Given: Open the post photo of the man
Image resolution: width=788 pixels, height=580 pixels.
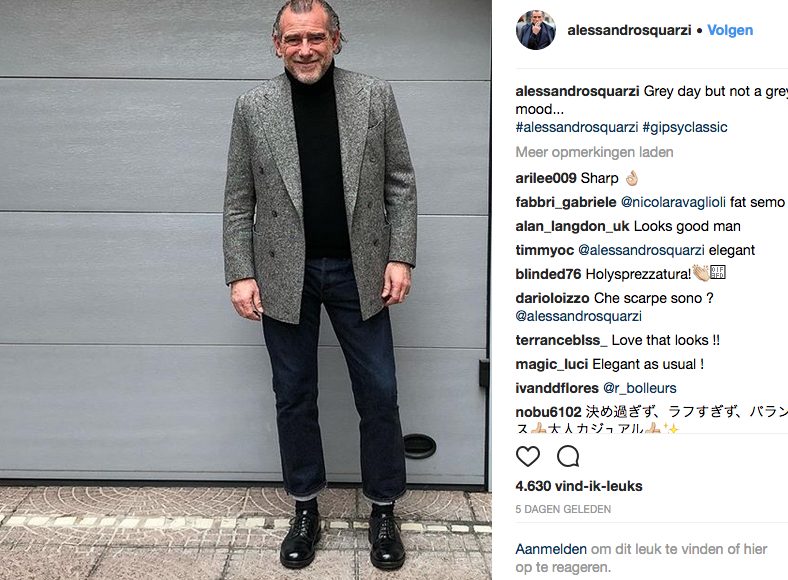Looking at the screenshot, I should coord(246,290).
